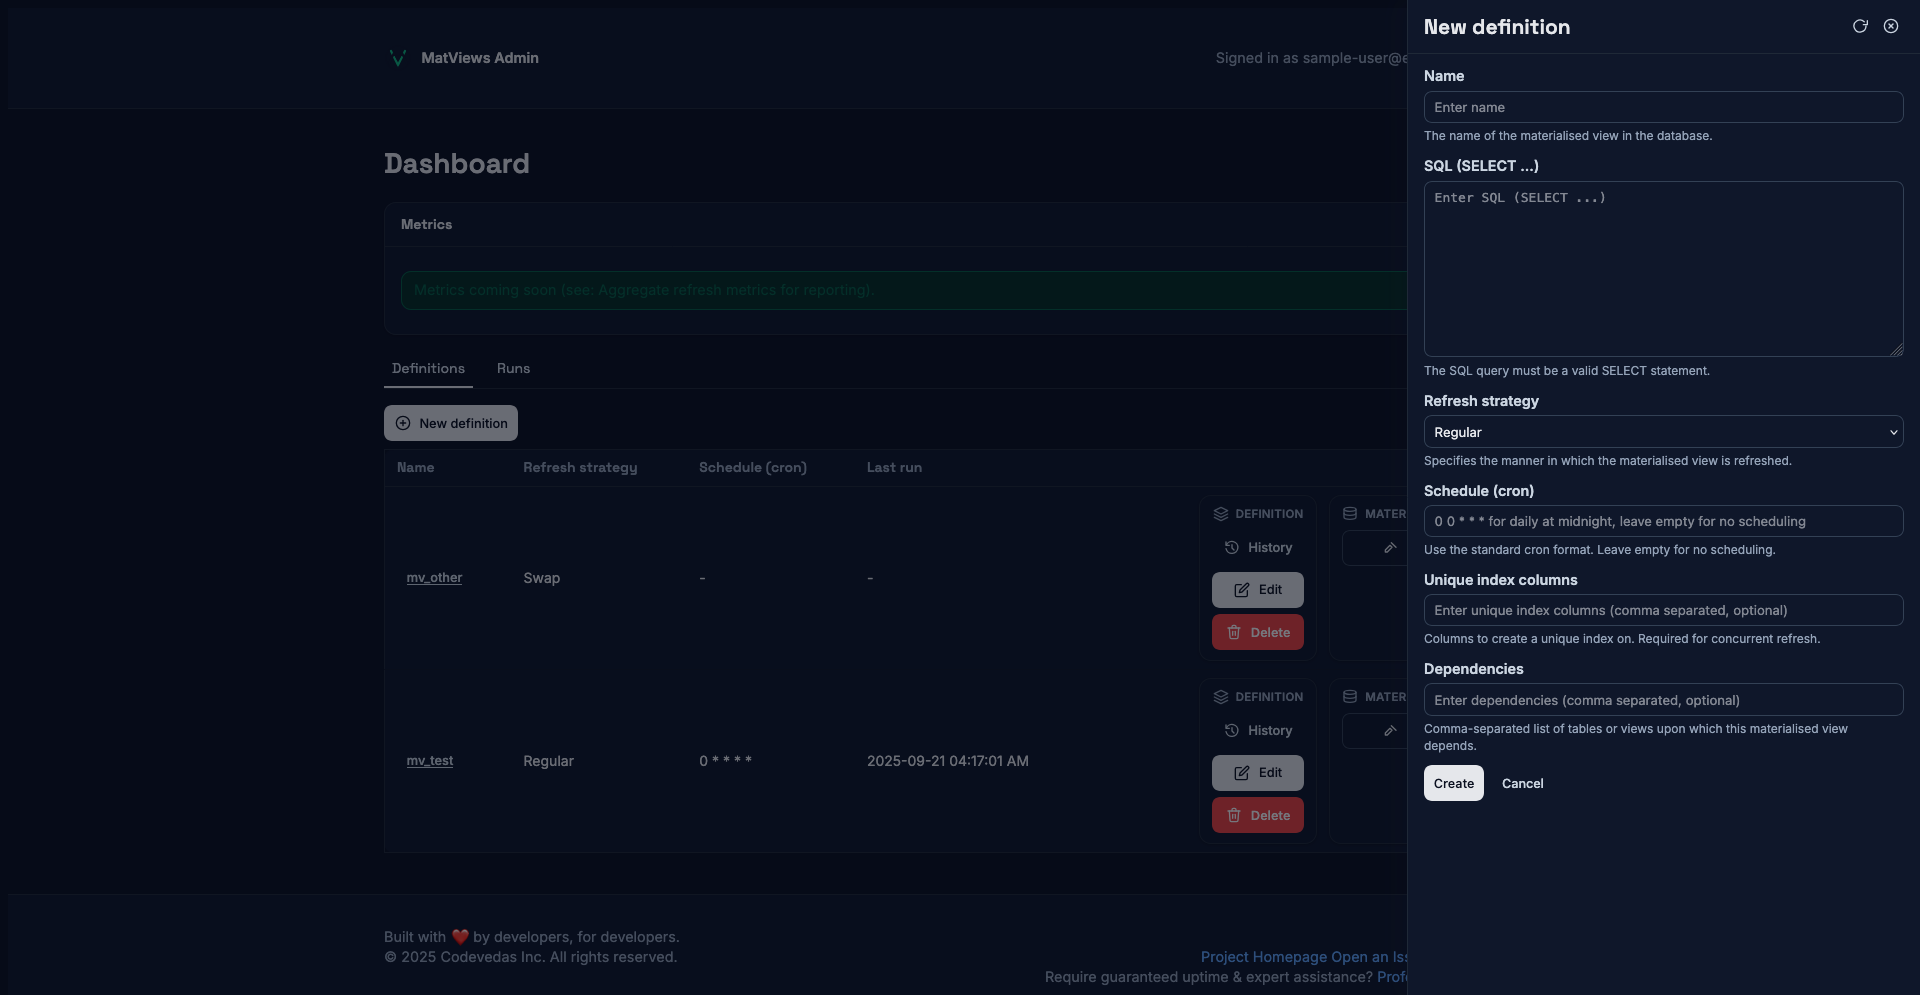Delete the mv_test definition
The width and height of the screenshot is (1920, 995).
(x=1258, y=816)
